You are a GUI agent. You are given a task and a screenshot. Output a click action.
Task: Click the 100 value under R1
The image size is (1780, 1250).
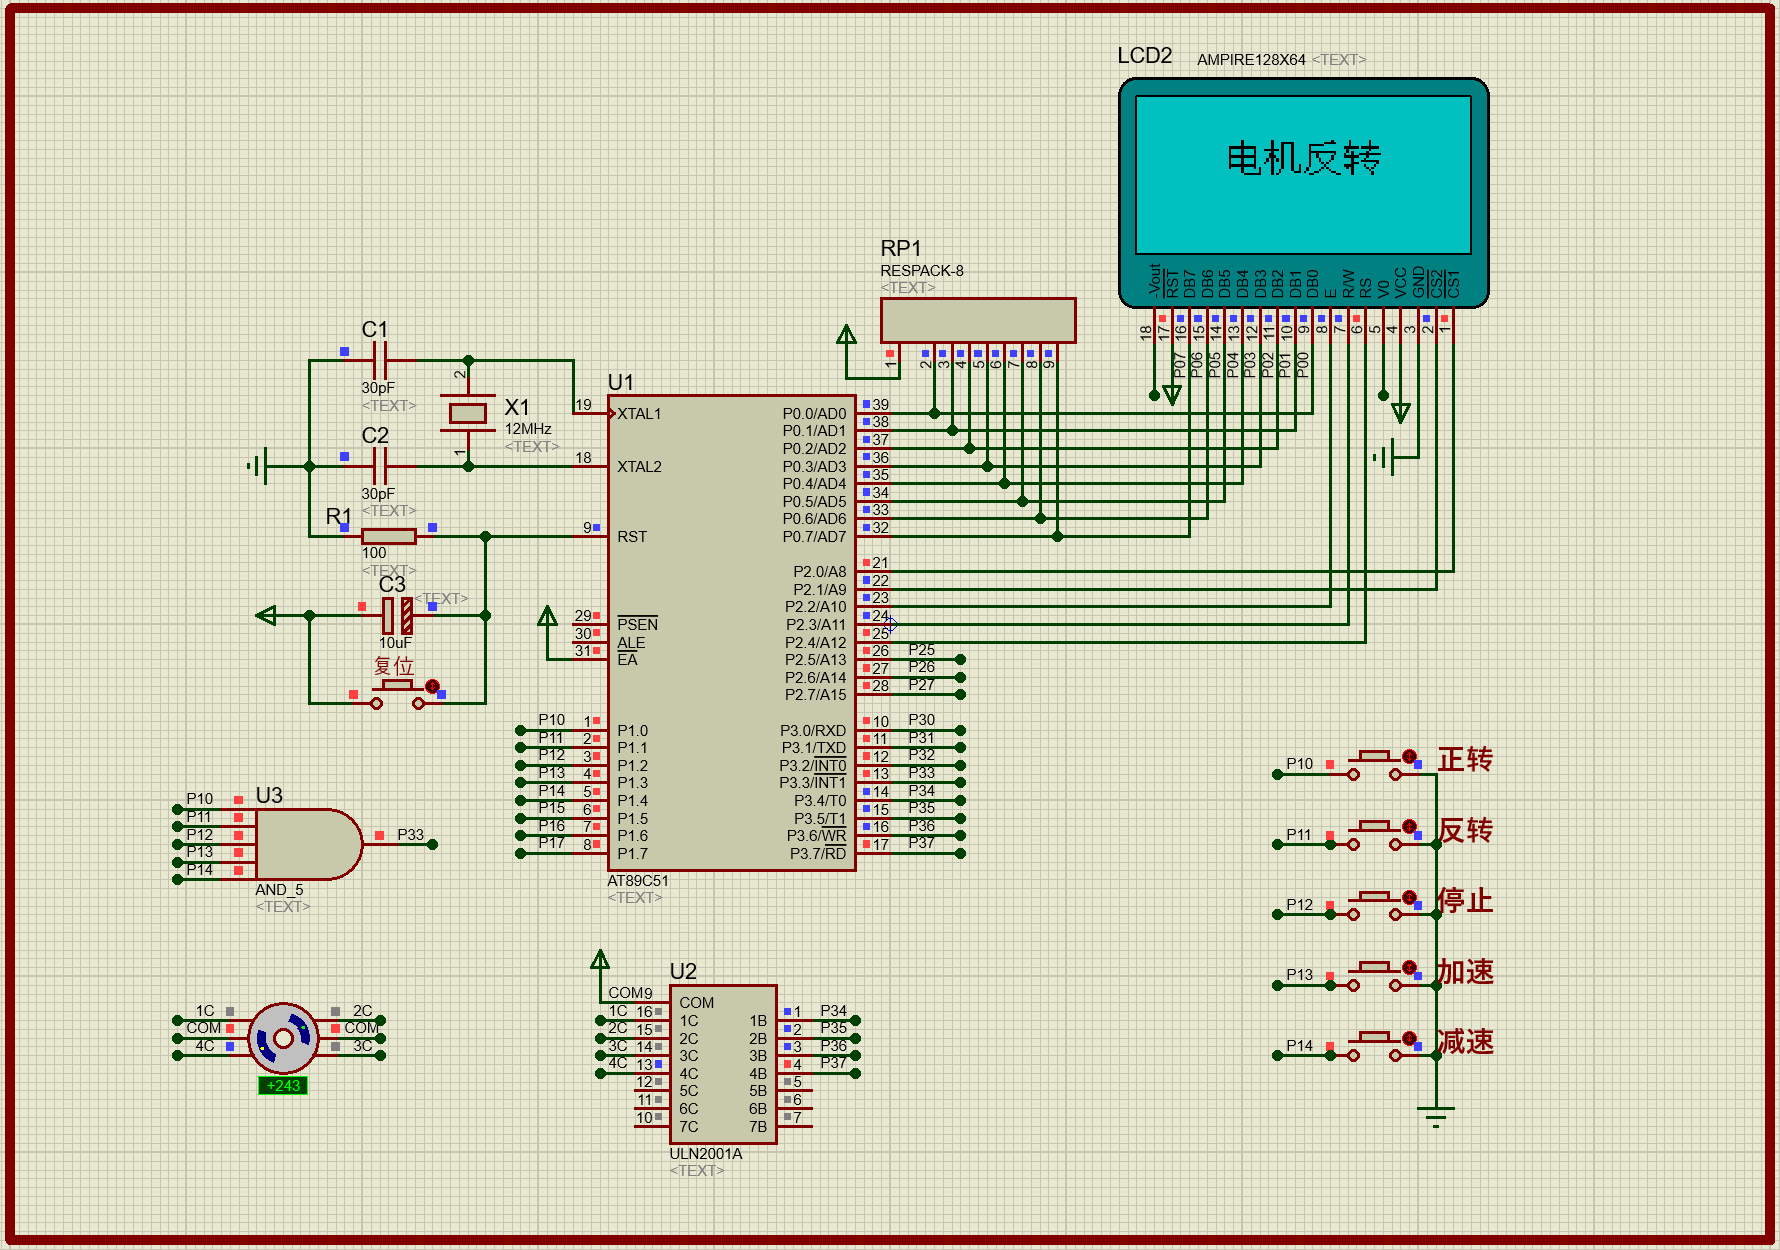click(x=374, y=553)
